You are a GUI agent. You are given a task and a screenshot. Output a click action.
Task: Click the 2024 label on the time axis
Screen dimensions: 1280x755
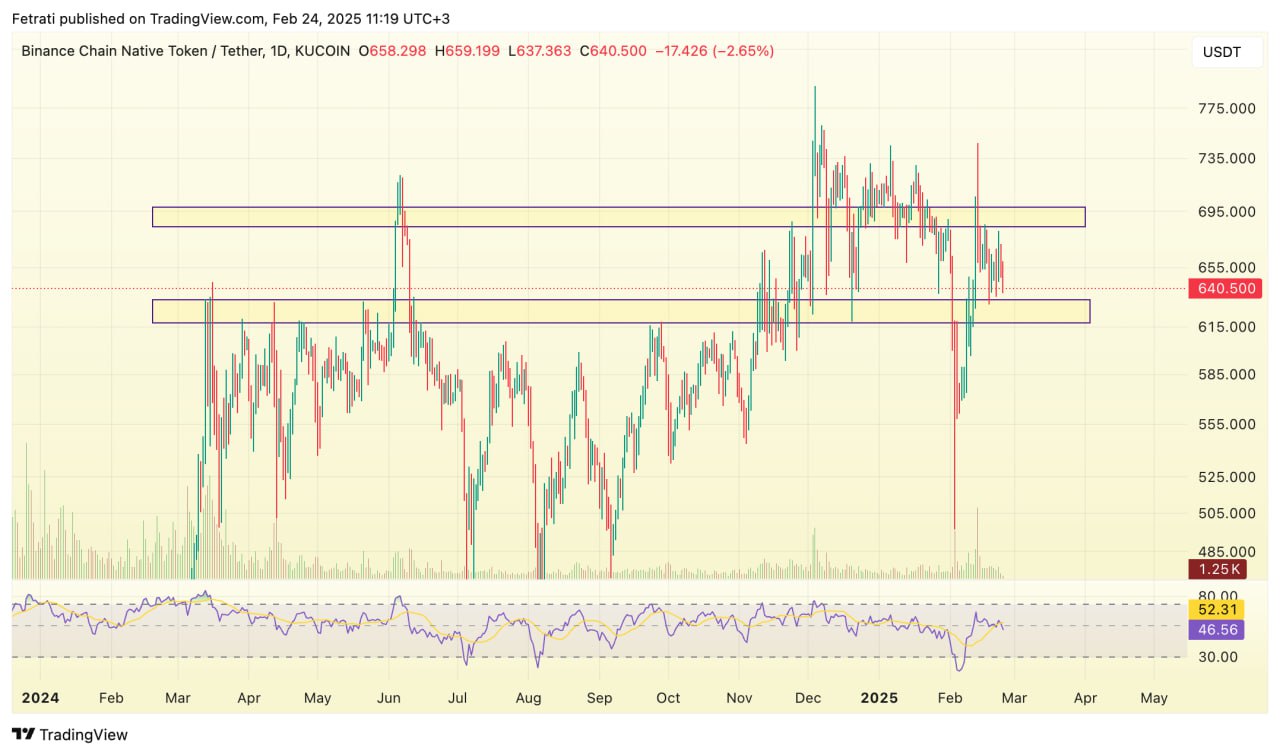[x=39, y=698]
